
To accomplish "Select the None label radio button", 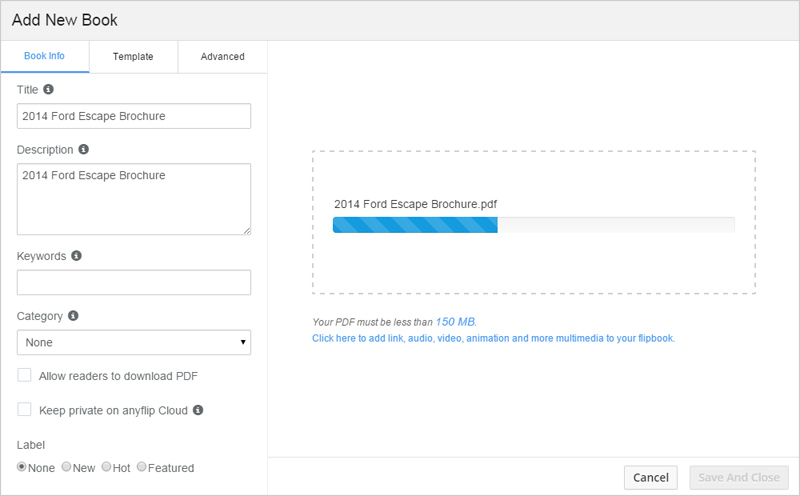I will (22, 467).
